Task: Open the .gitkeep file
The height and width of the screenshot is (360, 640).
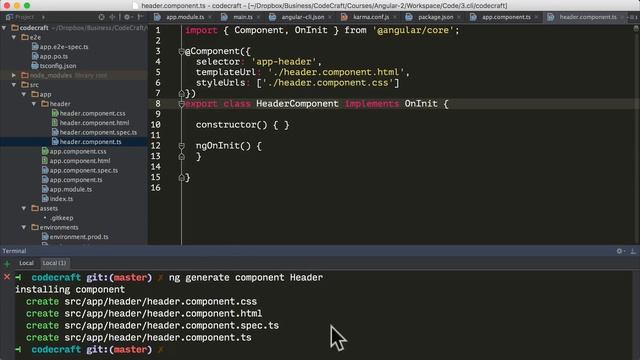Action: (62, 218)
